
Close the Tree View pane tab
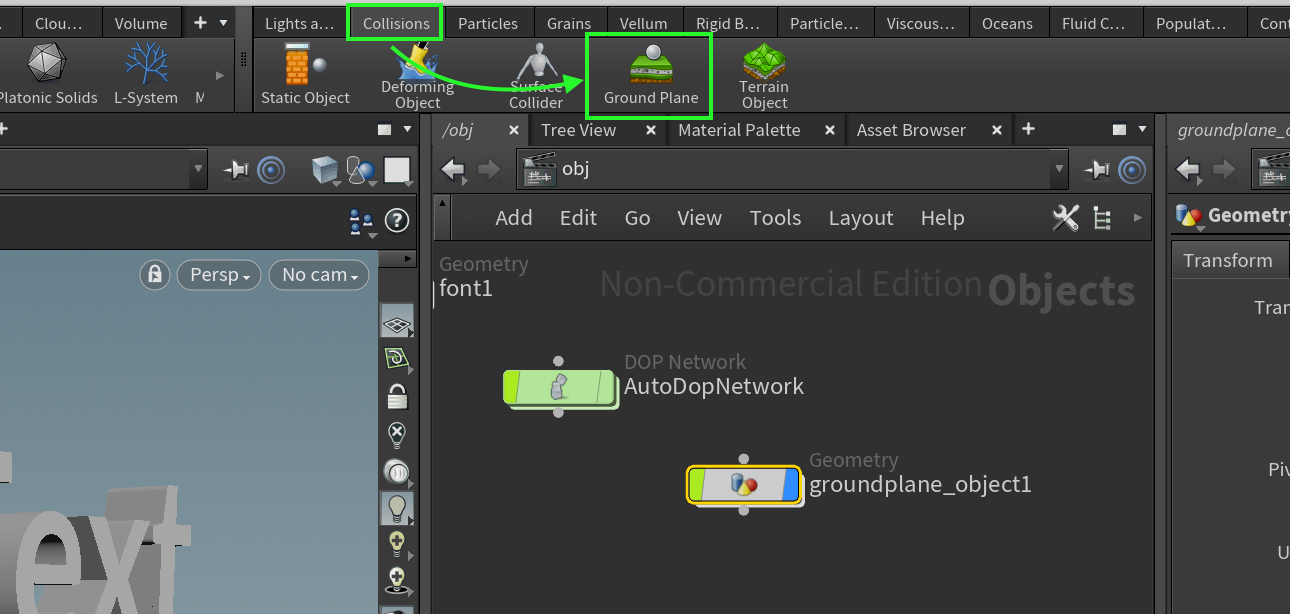[650, 130]
